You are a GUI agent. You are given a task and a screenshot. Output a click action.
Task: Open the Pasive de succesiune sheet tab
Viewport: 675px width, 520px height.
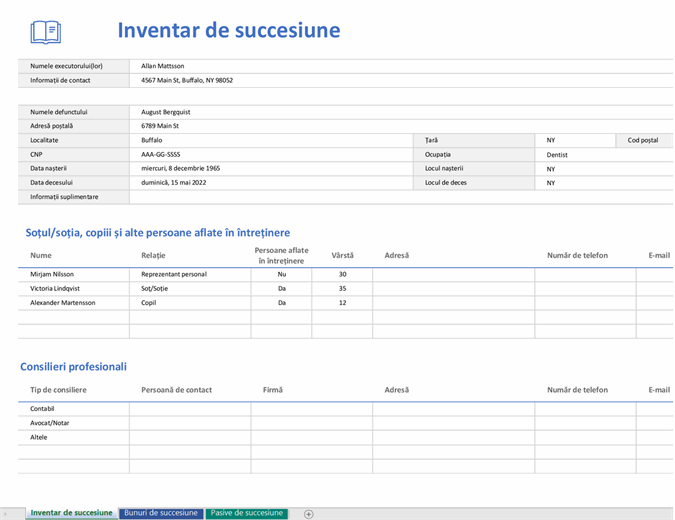[x=246, y=513]
